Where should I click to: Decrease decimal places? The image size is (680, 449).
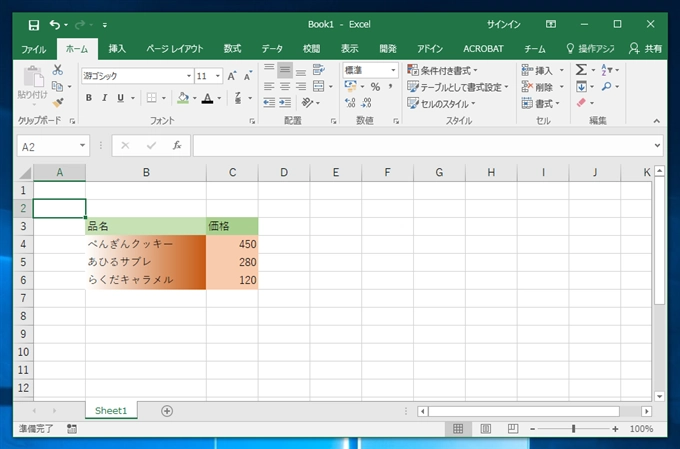[x=366, y=103]
